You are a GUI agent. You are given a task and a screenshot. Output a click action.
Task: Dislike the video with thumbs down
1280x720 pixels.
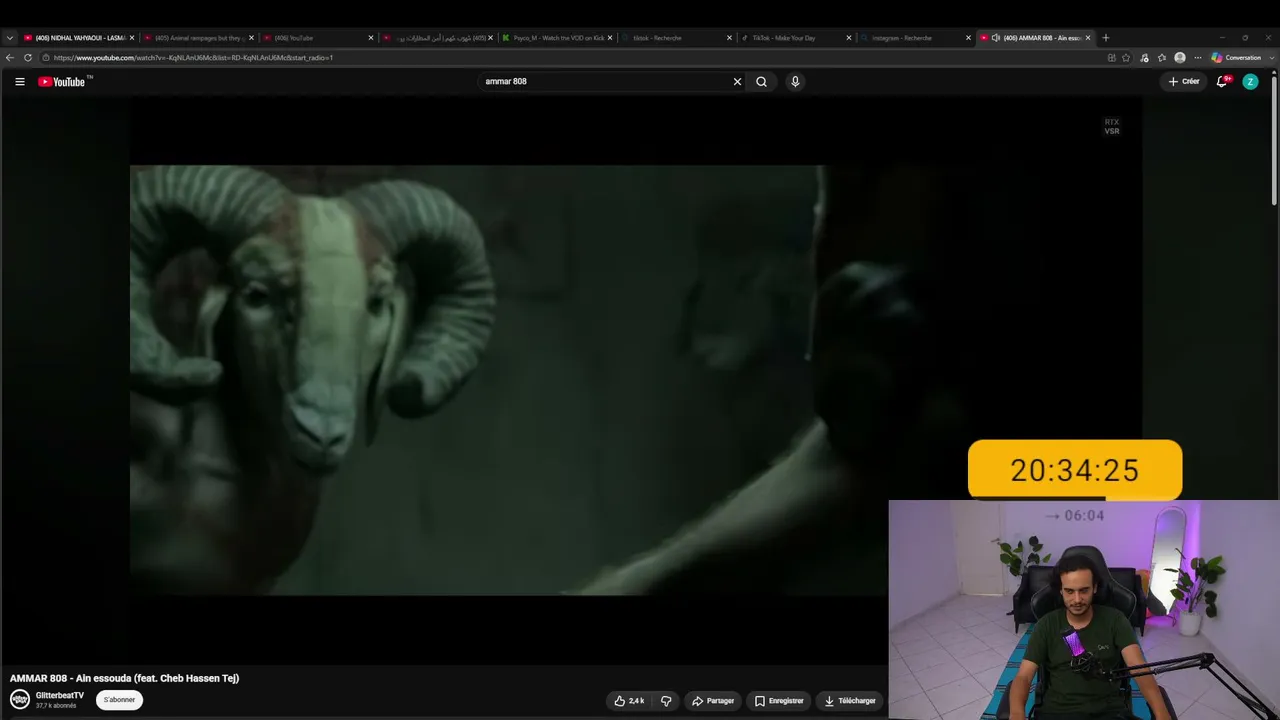666,701
